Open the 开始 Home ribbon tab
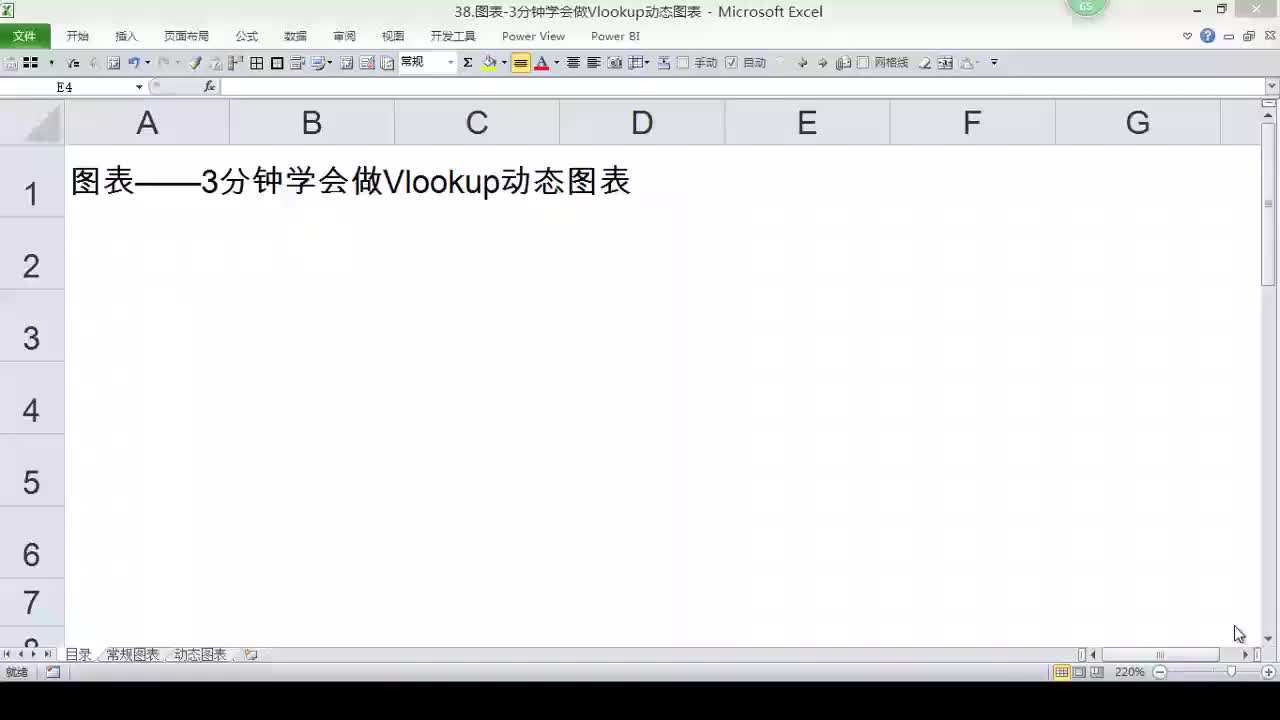The image size is (1280, 720). click(77, 36)
